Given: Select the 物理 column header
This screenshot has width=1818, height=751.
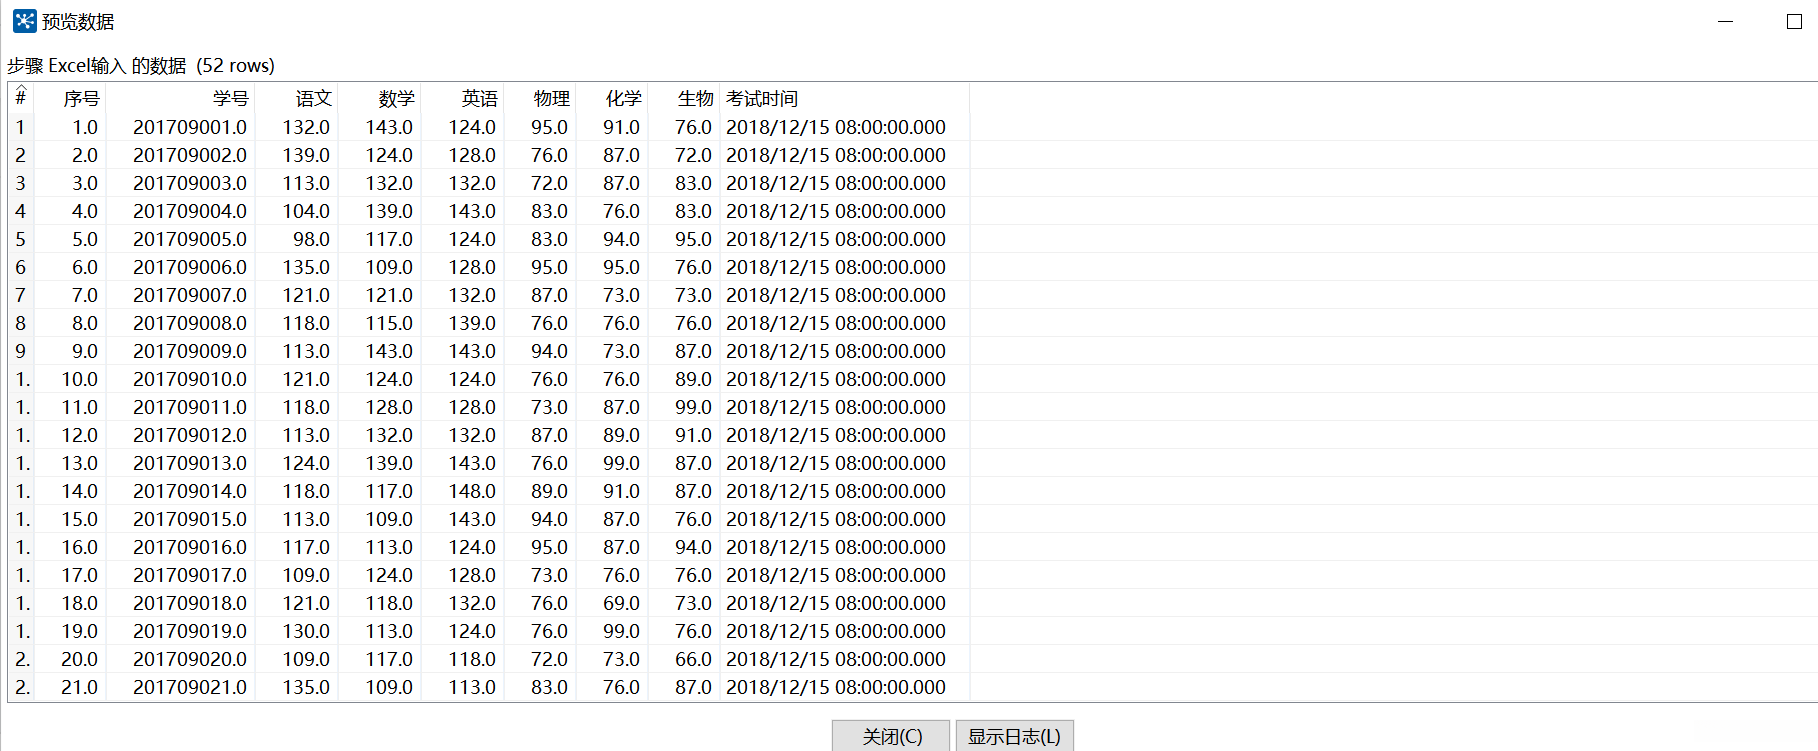Looking at the screenshot, I should coord(540,98).
